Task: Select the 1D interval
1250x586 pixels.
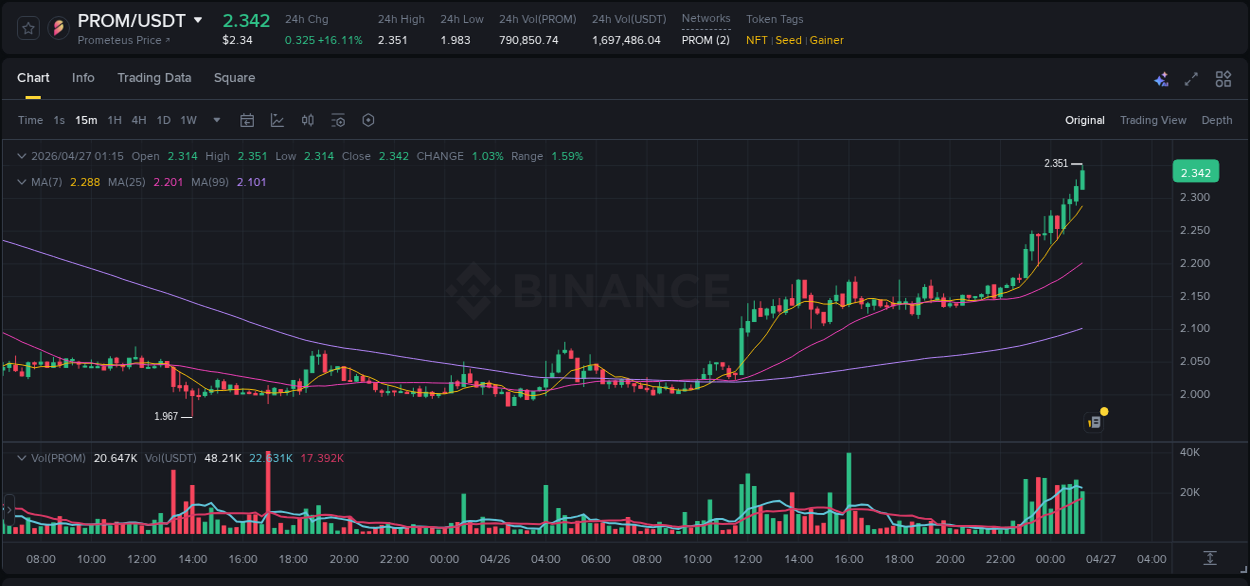Action: pyautogui.click(x=163, y=120)
